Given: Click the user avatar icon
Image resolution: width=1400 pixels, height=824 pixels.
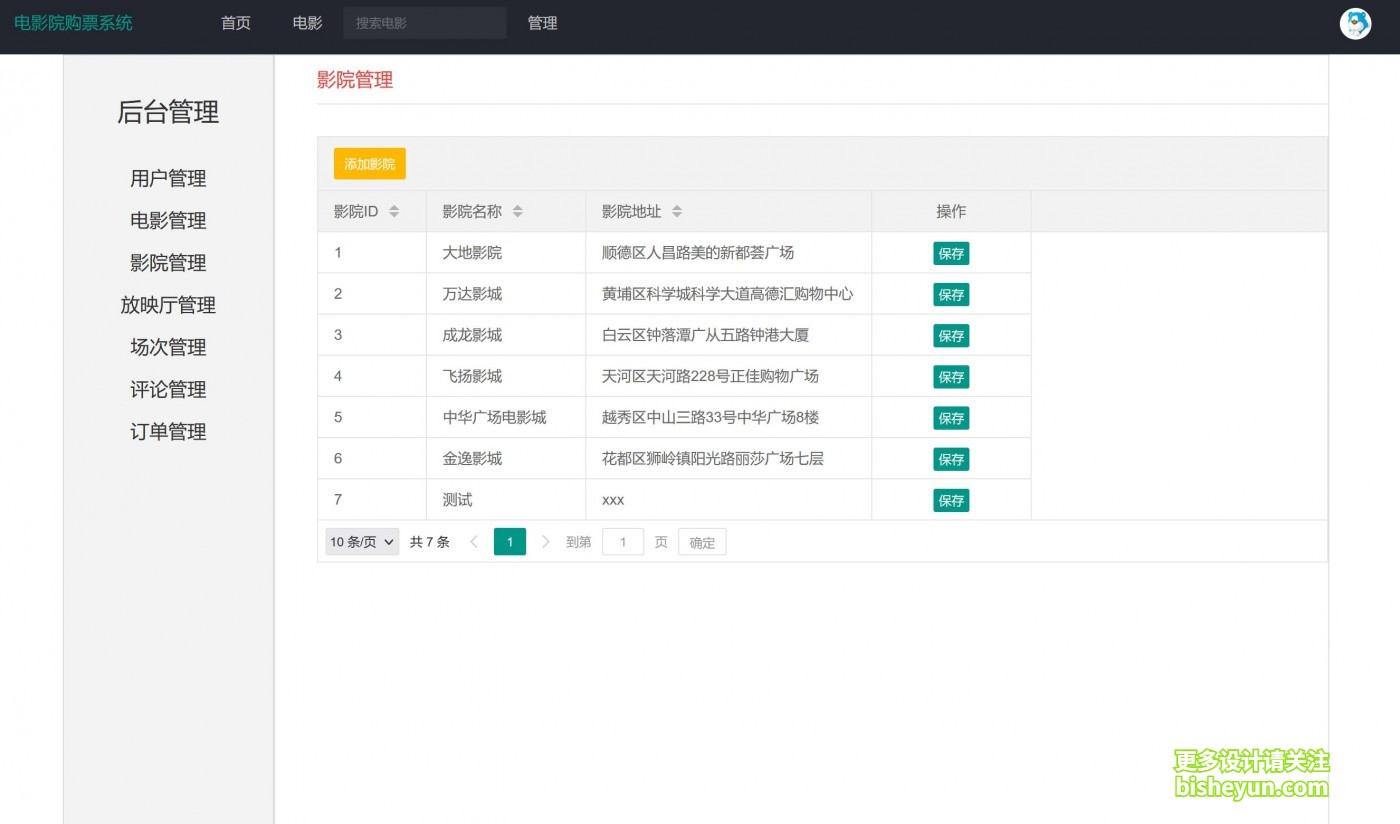Looking at the screenshot, I should pyautogui.click(x=1355, y=23).
